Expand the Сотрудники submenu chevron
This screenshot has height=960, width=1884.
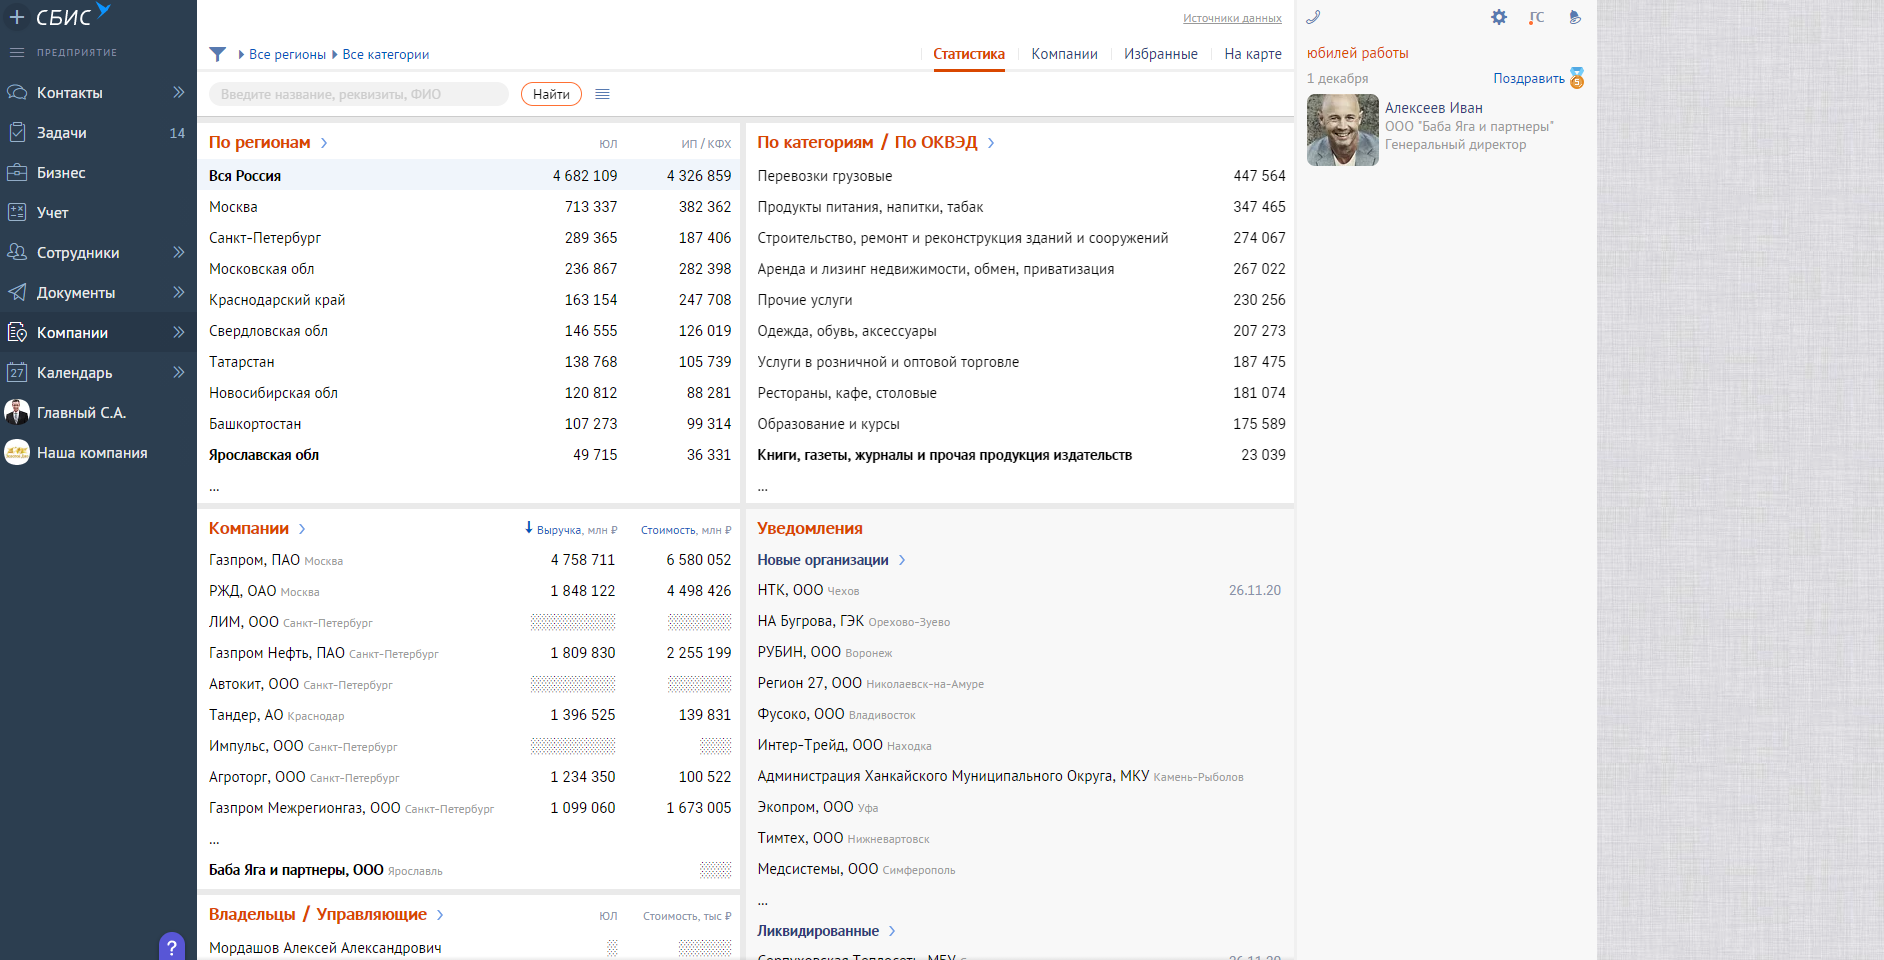tap(178, 252)
